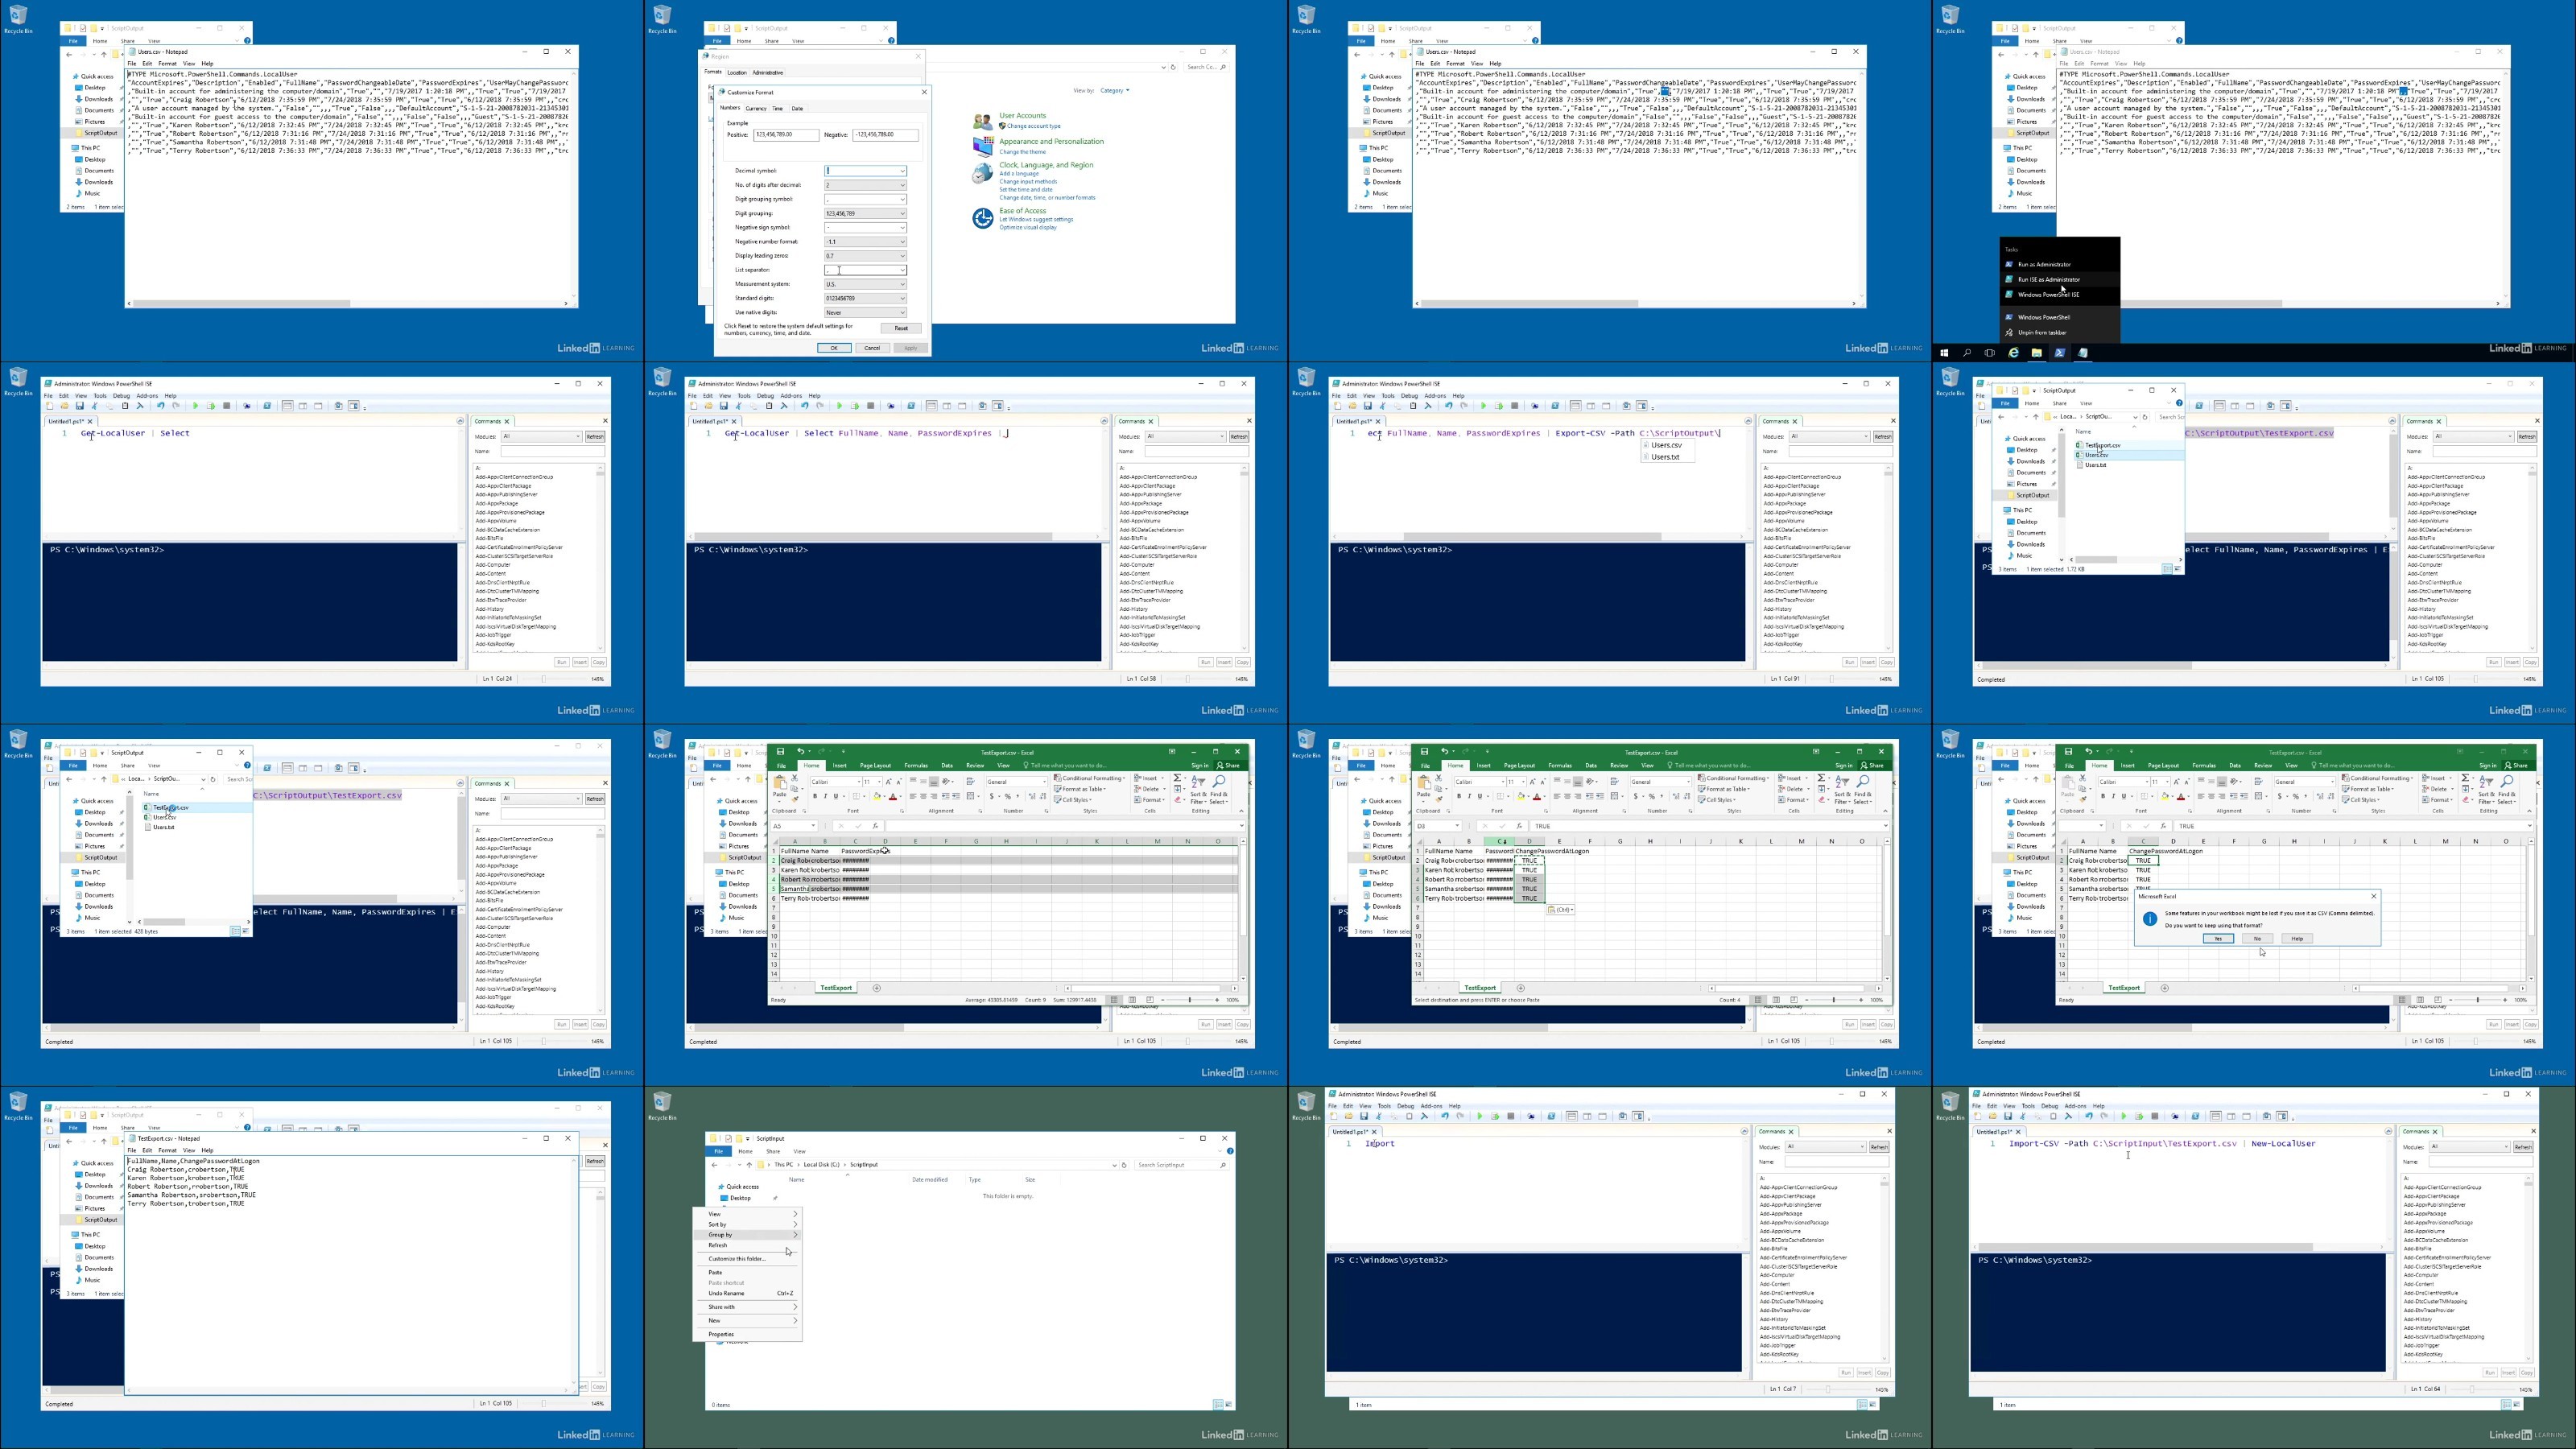Open Help in the ScriptInput window
This screenshot has height=1449, width=2576.
pos(1230,1151)
